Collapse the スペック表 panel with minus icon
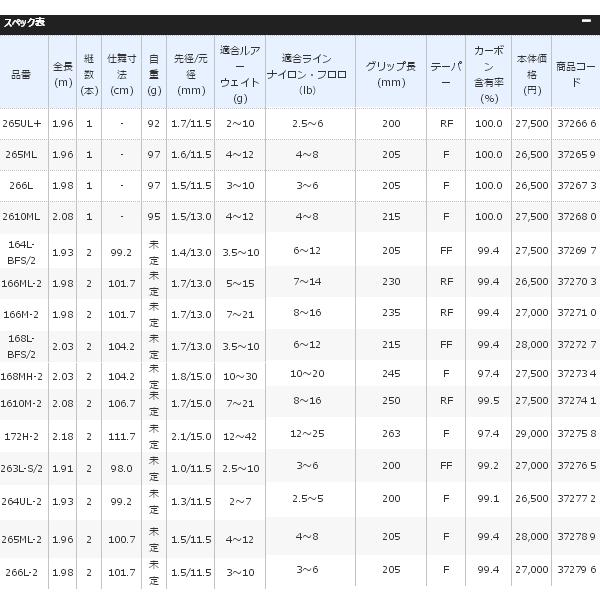Viewport: 600px width, 600px height. [586, 21]
